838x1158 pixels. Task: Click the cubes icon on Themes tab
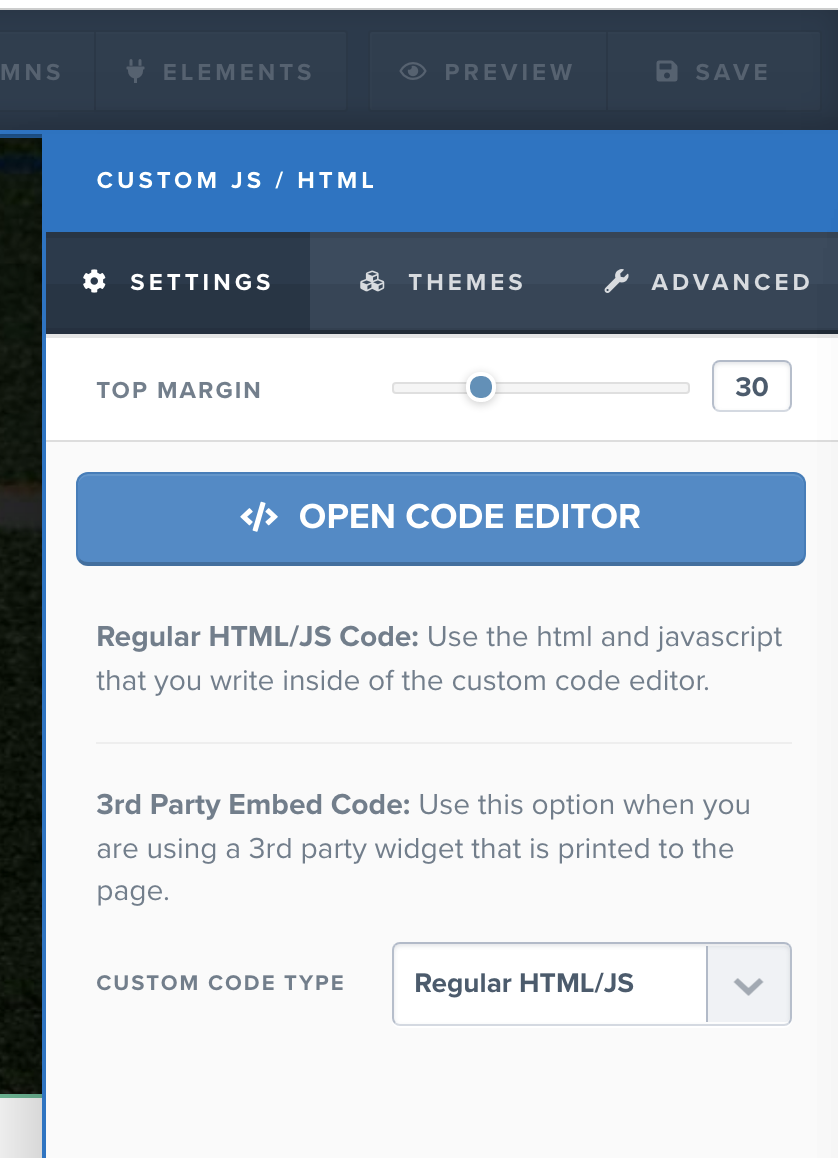coord(372,282)
